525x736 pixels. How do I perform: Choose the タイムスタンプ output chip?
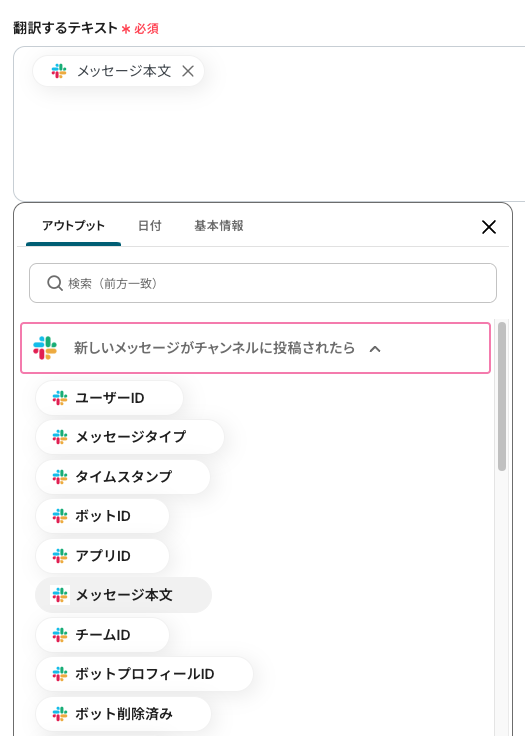click(x=123, y=477)
